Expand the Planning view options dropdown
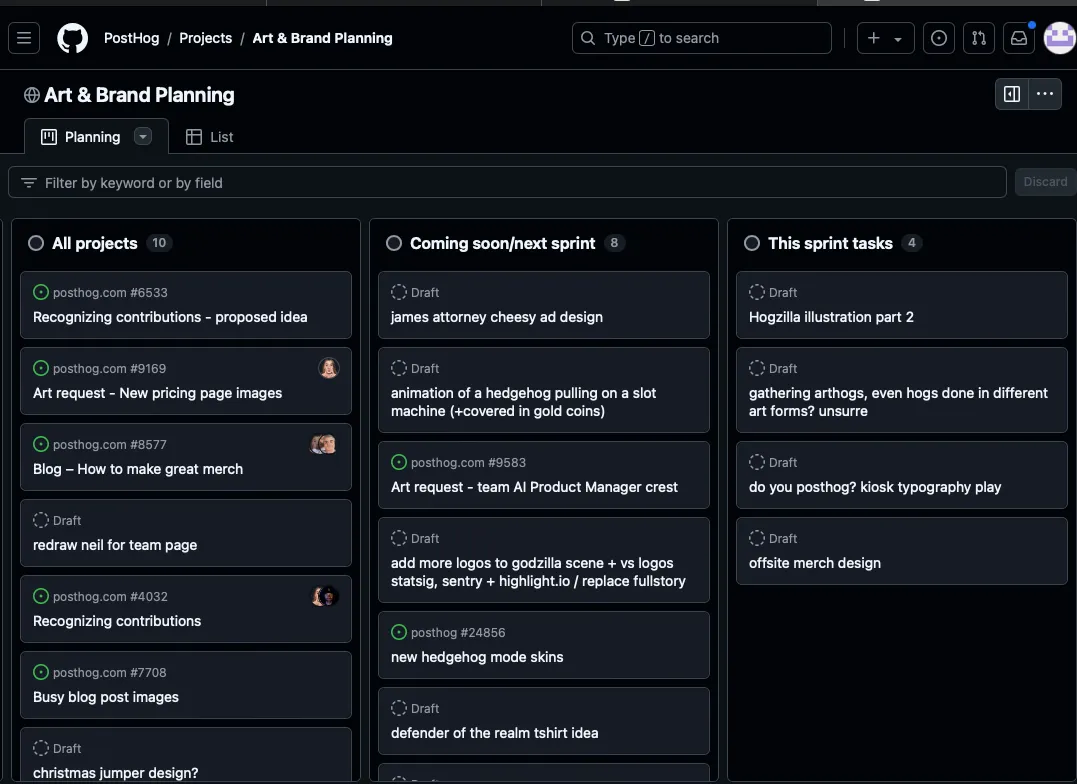The height and width of the screenshot is (784, 1077). (143, 137)
